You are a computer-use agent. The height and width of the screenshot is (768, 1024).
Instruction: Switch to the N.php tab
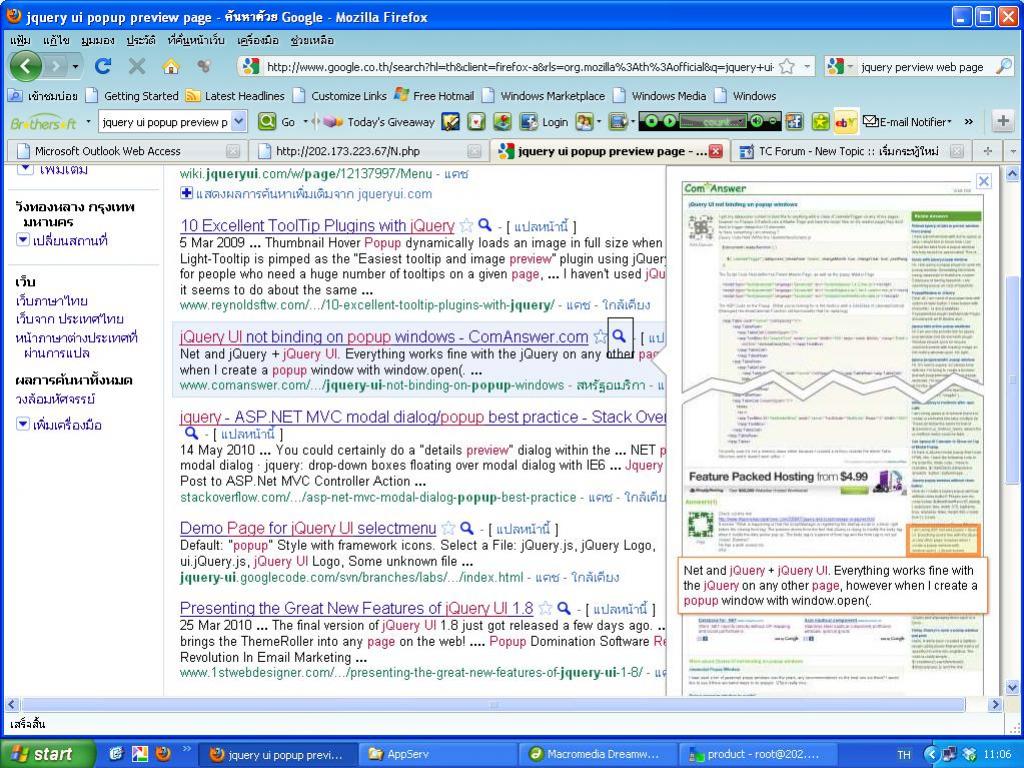369,151
